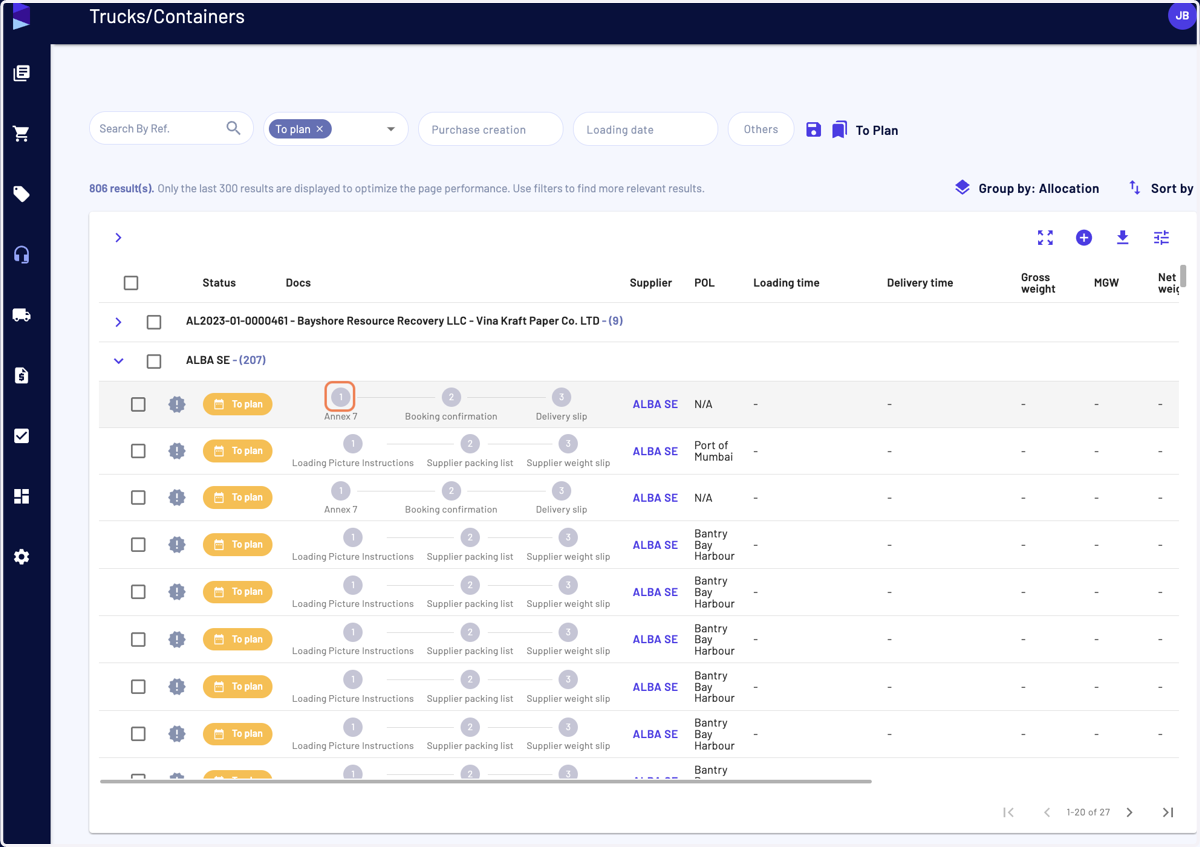The image size is (1200, 847).
Task: Collapse the ALBA SE group
Action: pos(118,361)
